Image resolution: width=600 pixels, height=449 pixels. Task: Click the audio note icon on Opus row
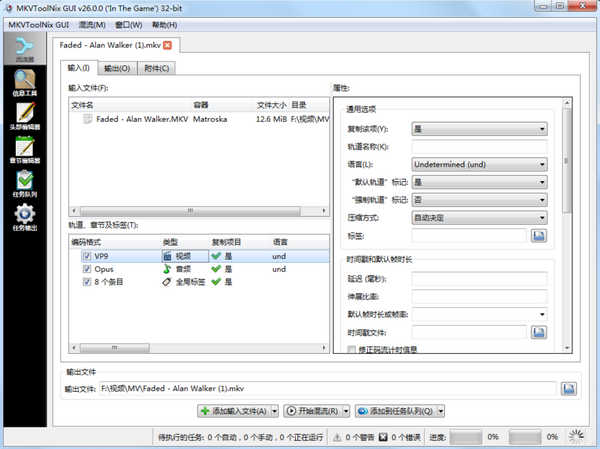click(x=167, y=269)
